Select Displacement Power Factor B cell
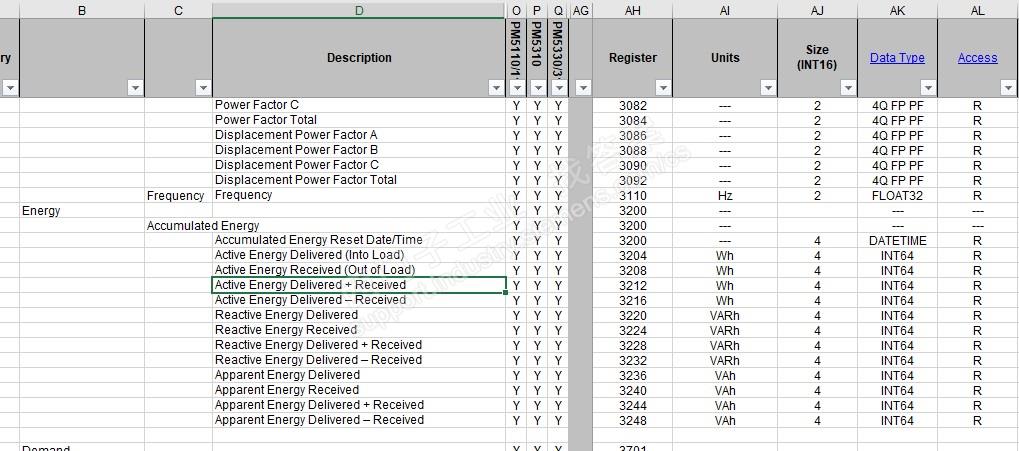The image size is (1019, 451). coord(359,150)
